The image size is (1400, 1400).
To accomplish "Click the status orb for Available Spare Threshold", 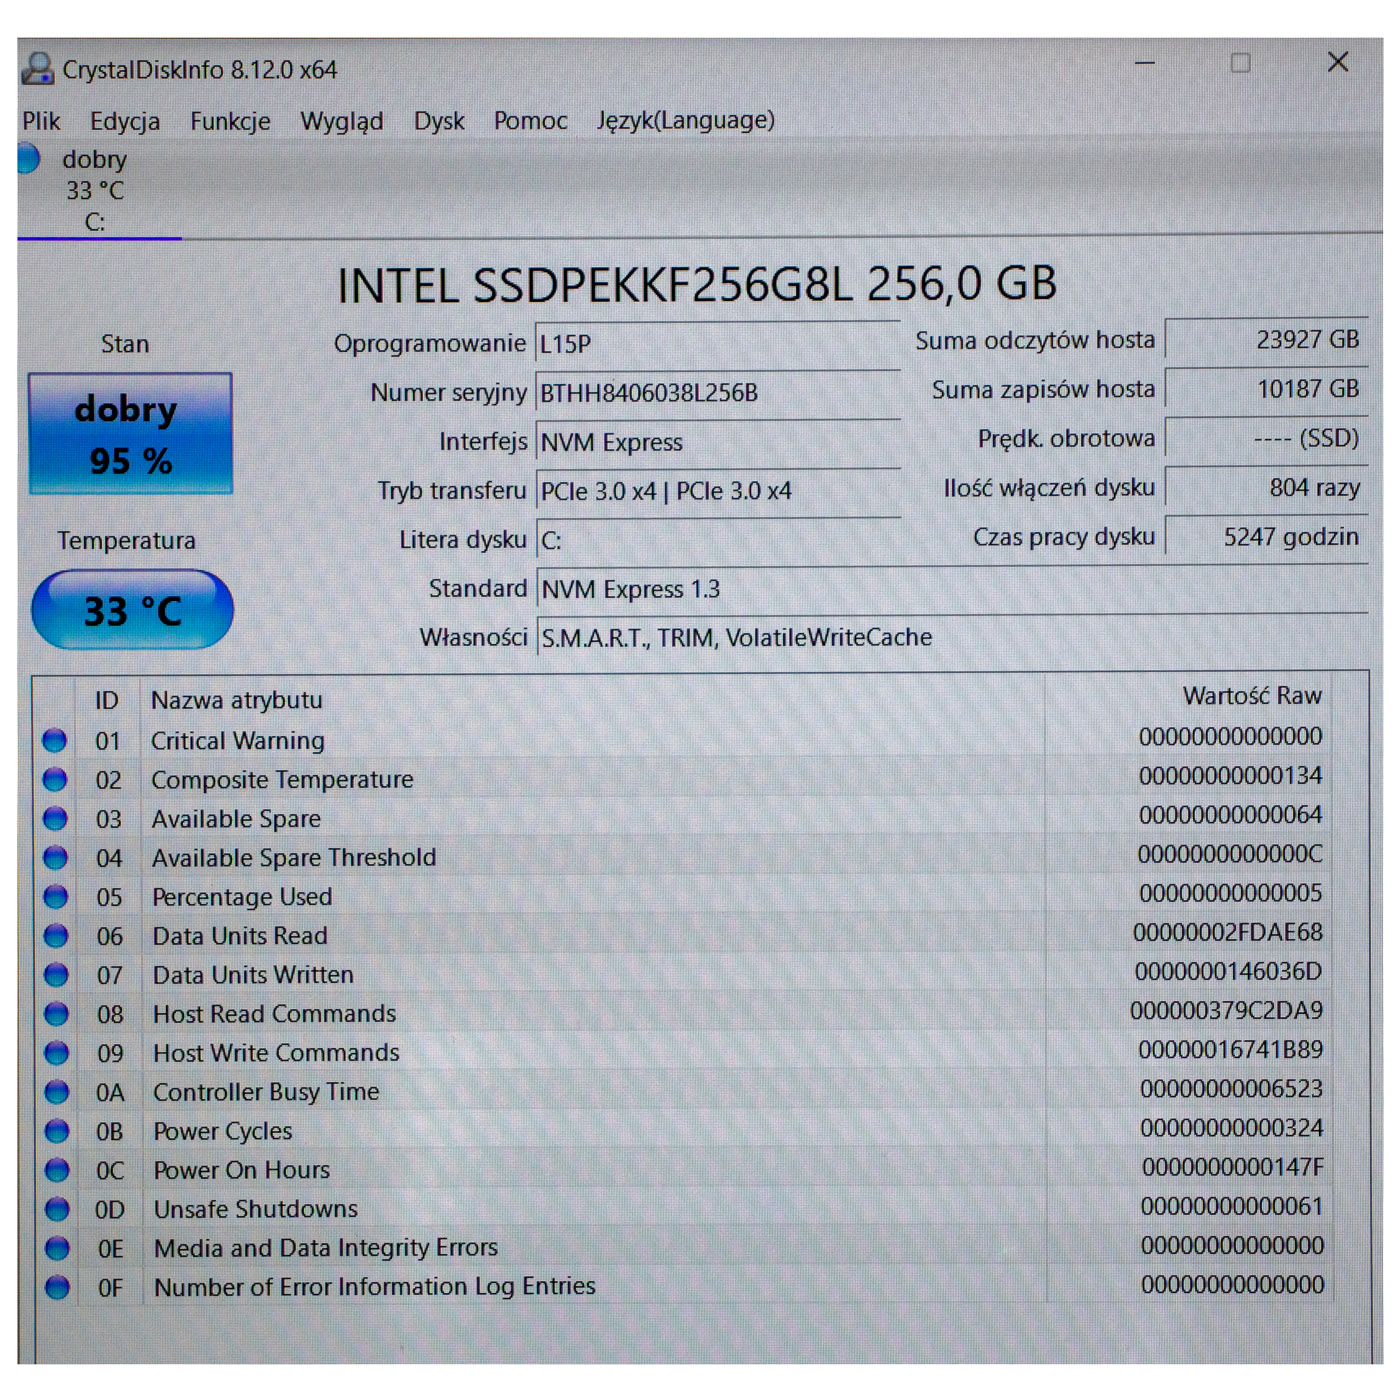I will (55, 857).
